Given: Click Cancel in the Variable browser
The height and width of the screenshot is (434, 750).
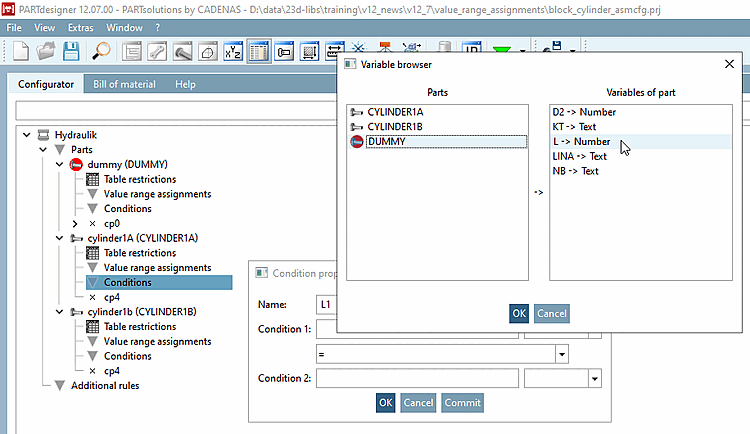Looking at the screenshot, I should point(551,313).
